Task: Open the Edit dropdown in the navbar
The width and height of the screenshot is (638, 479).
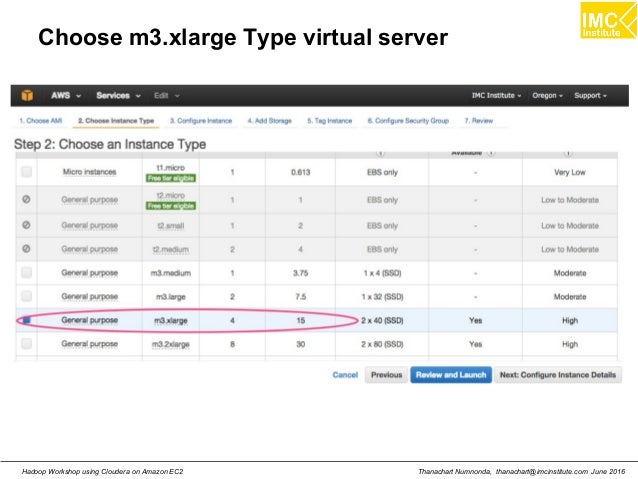Action: tap(166, 95)
